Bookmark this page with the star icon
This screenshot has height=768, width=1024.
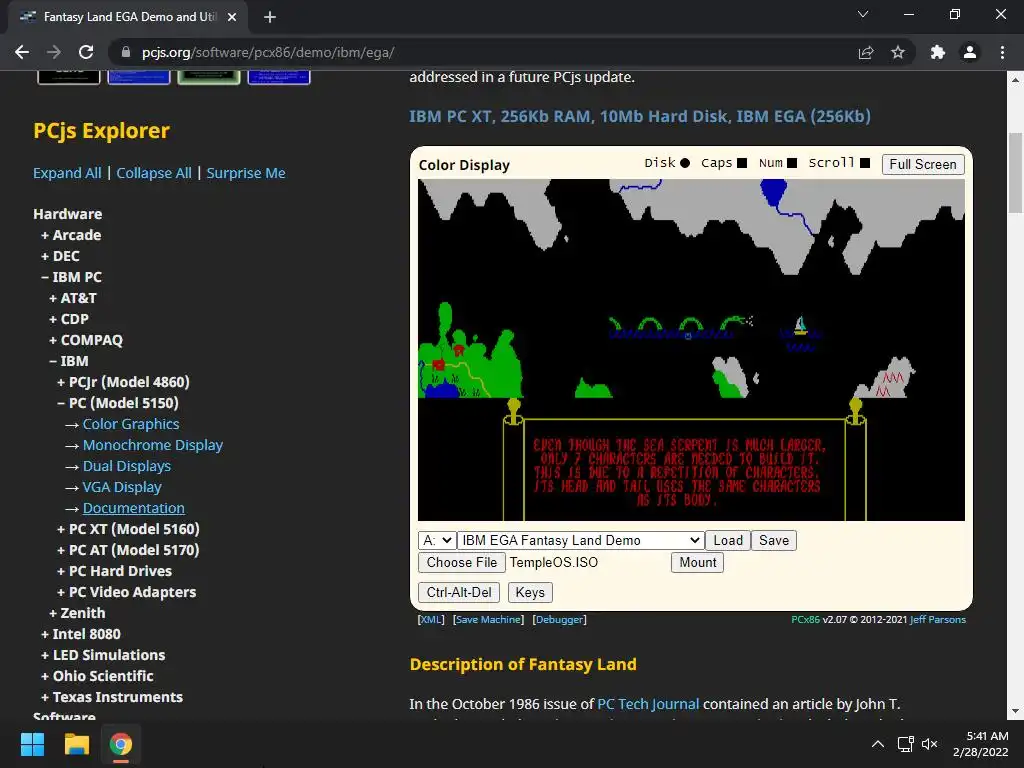coord(898,52)
